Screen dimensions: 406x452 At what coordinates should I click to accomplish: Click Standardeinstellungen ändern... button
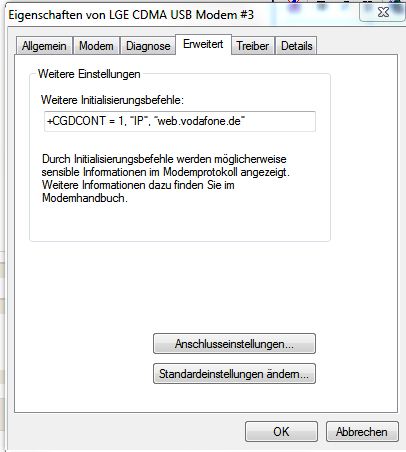pyautogui.click(x=234, y=374)
